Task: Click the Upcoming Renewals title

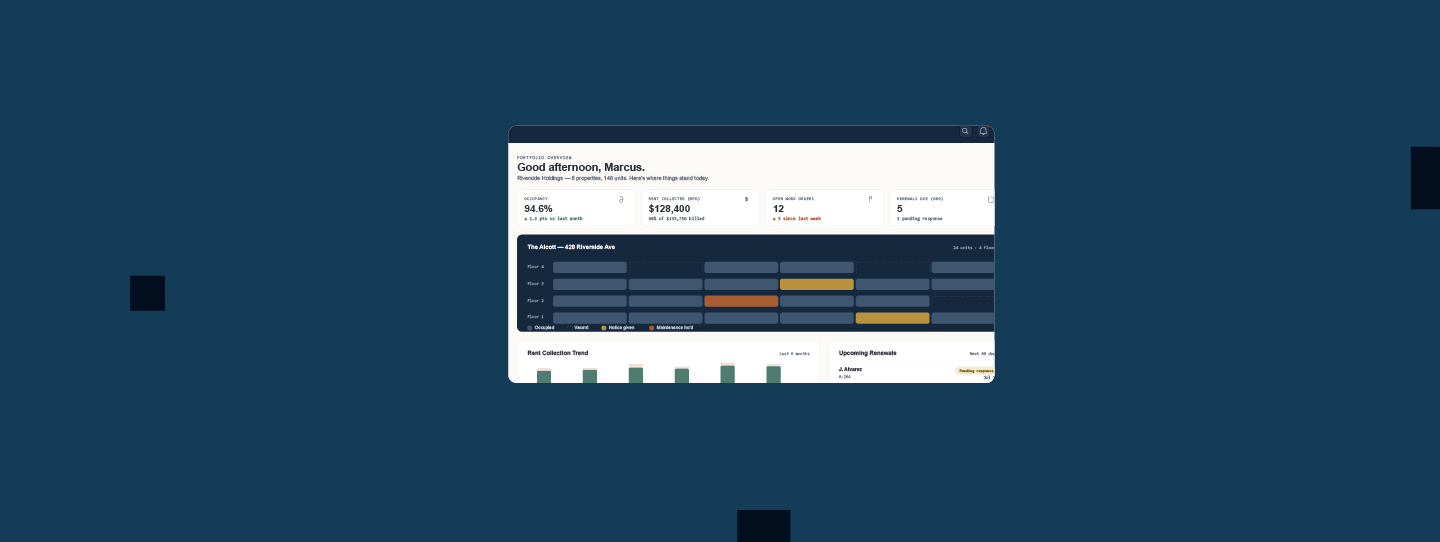Action: (x=868, y=353)
